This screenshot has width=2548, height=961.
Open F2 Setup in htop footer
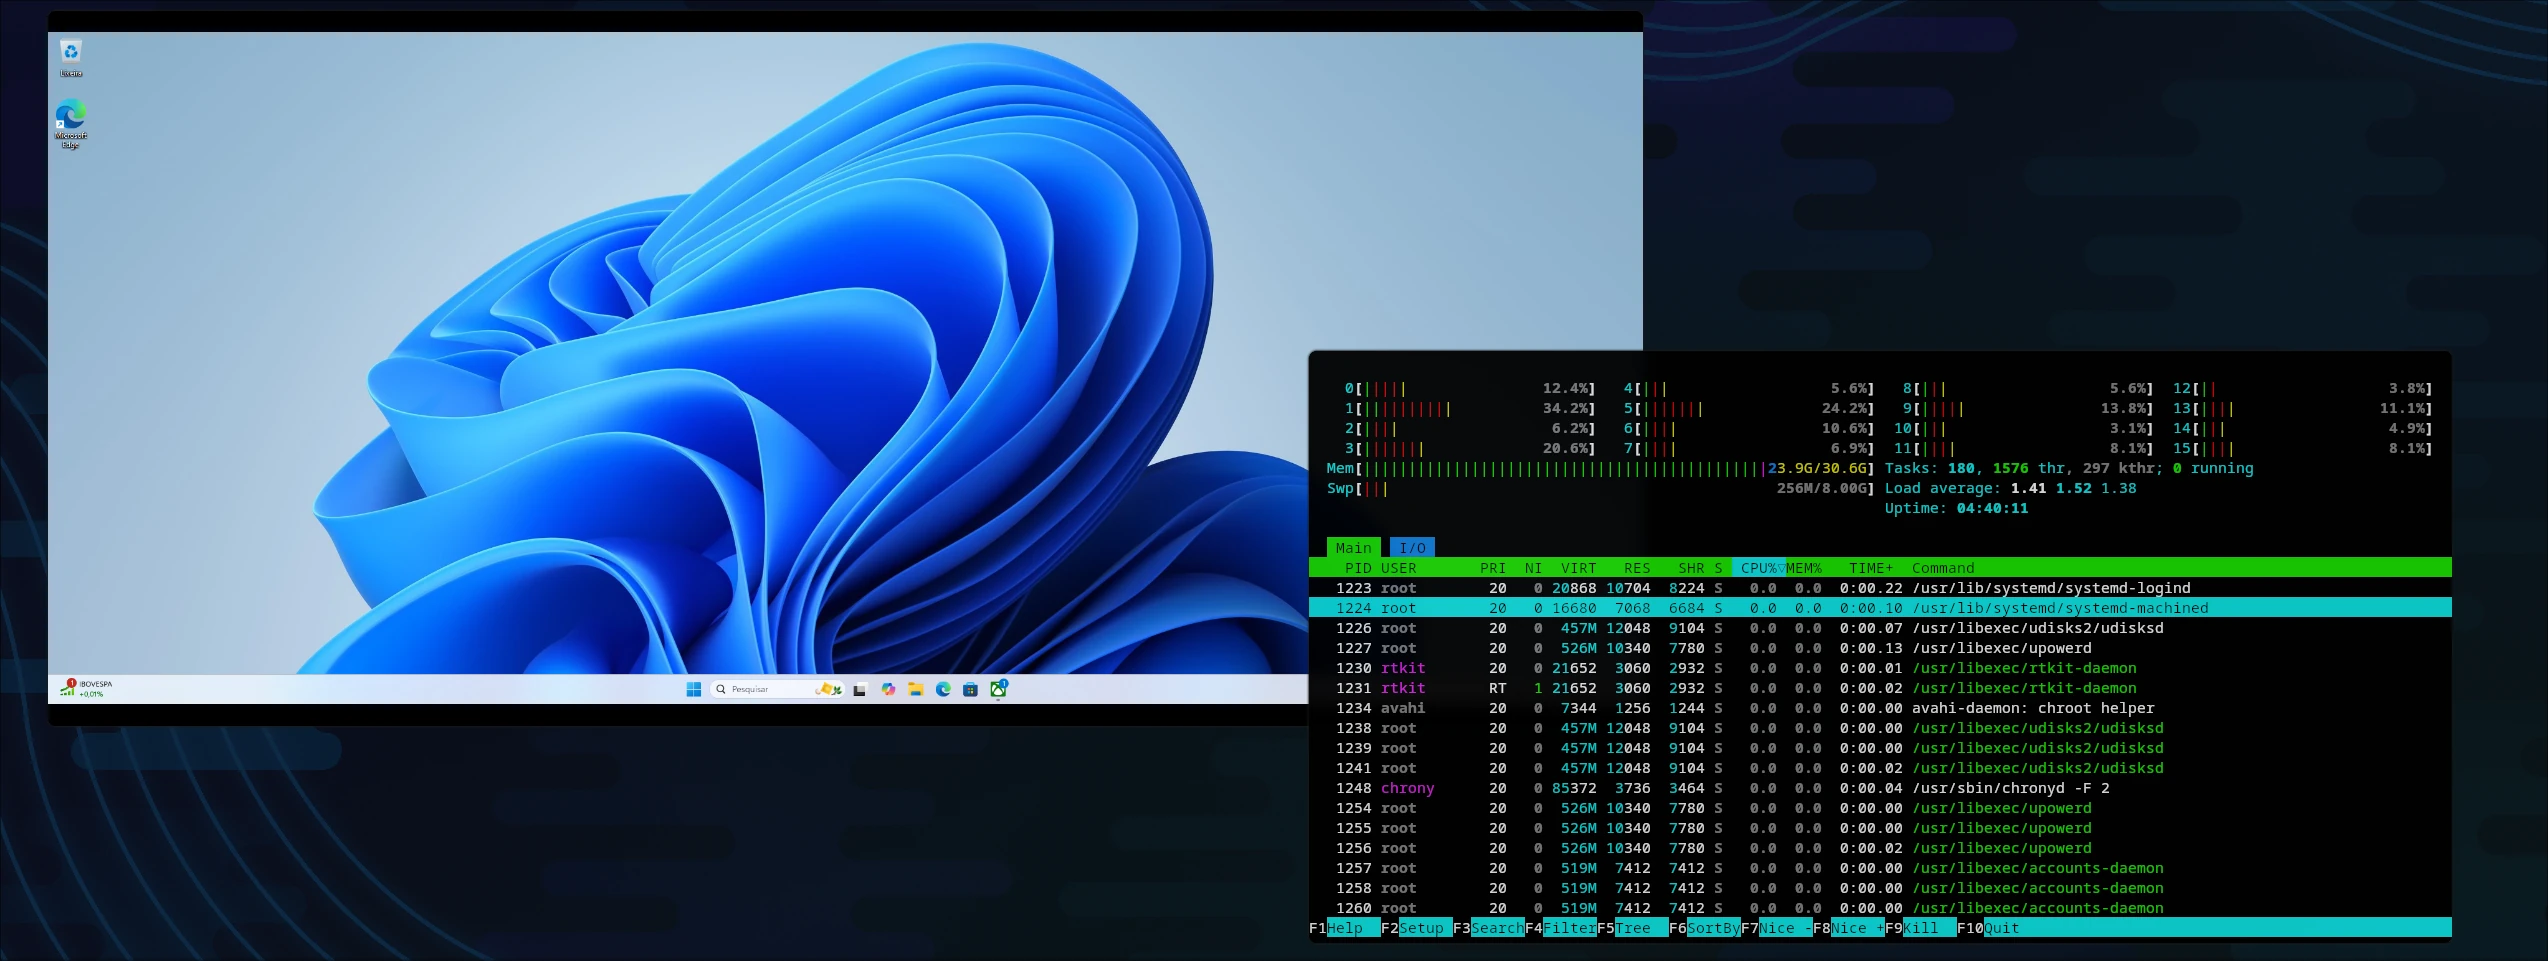(1416, 928)
